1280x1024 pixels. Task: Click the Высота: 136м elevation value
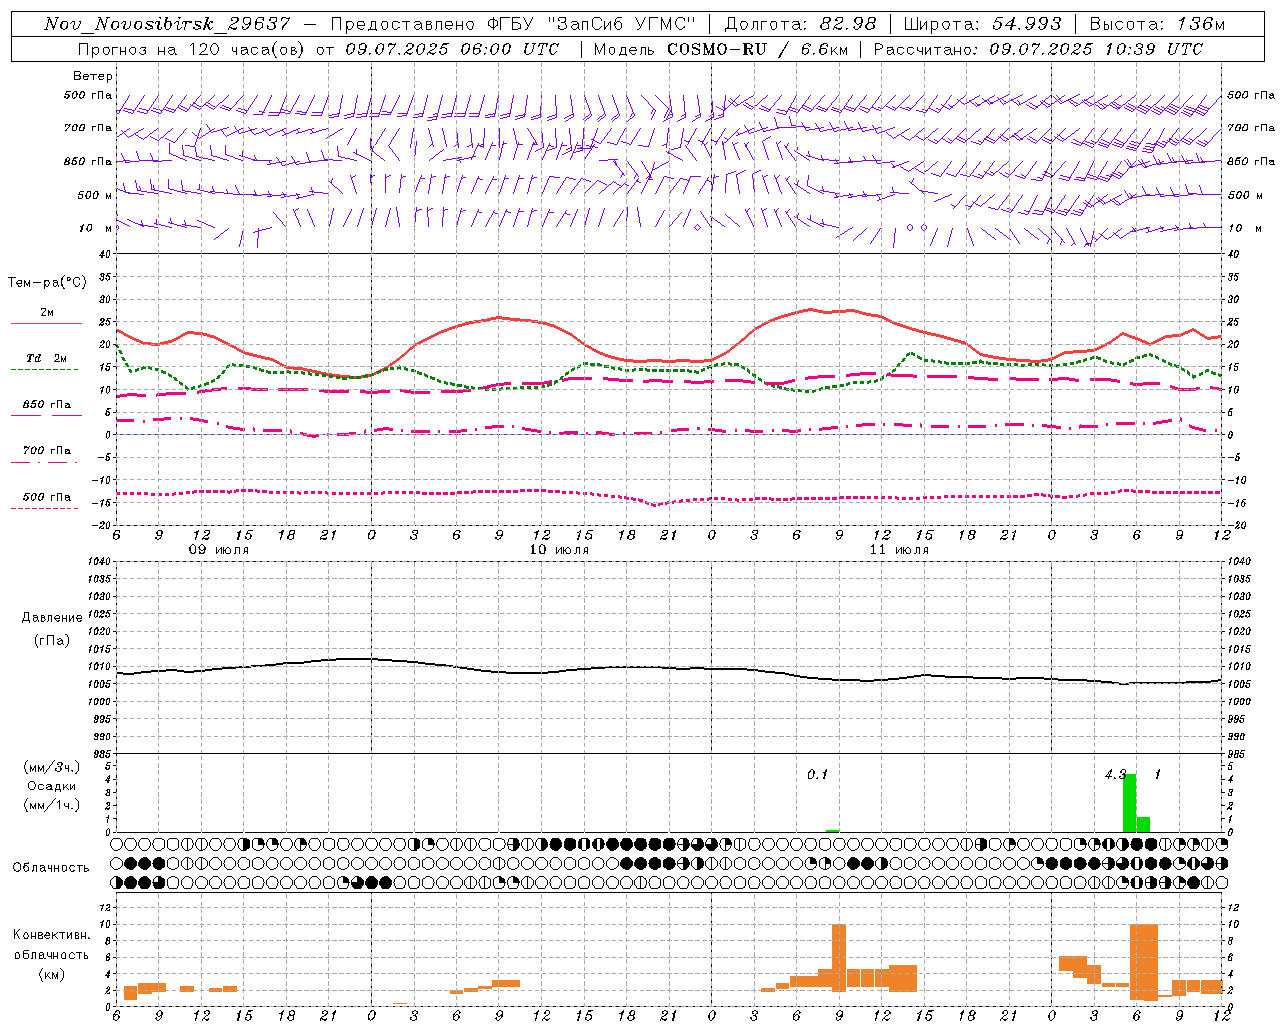[1157, 24]
